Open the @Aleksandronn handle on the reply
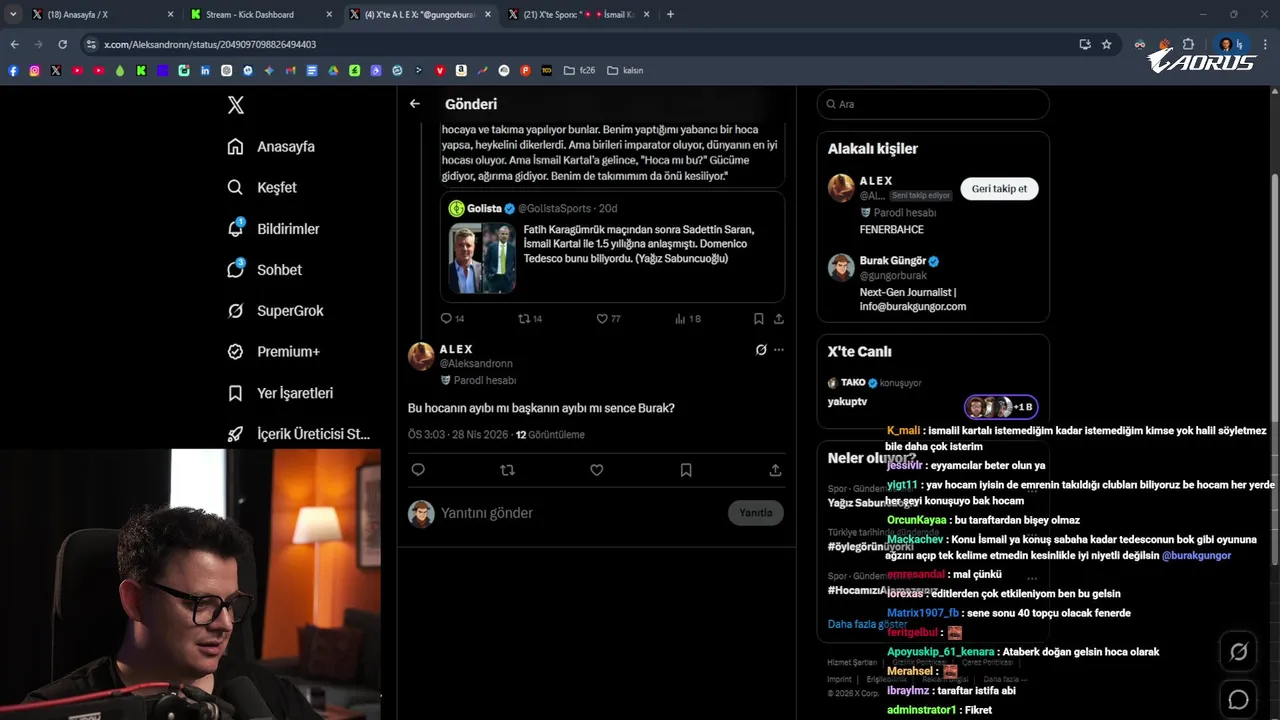The width and height of the screenshot is (1280, 720). click(476, 364)
